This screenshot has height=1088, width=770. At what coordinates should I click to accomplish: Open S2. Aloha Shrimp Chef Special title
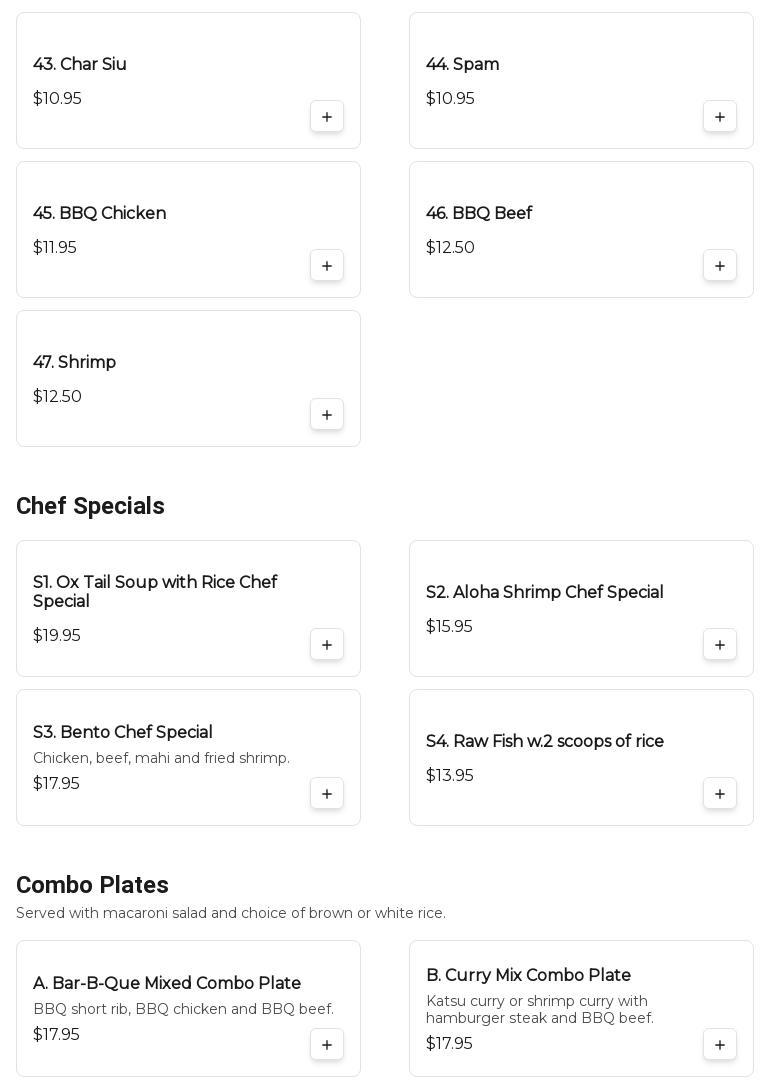pos(544,593)
